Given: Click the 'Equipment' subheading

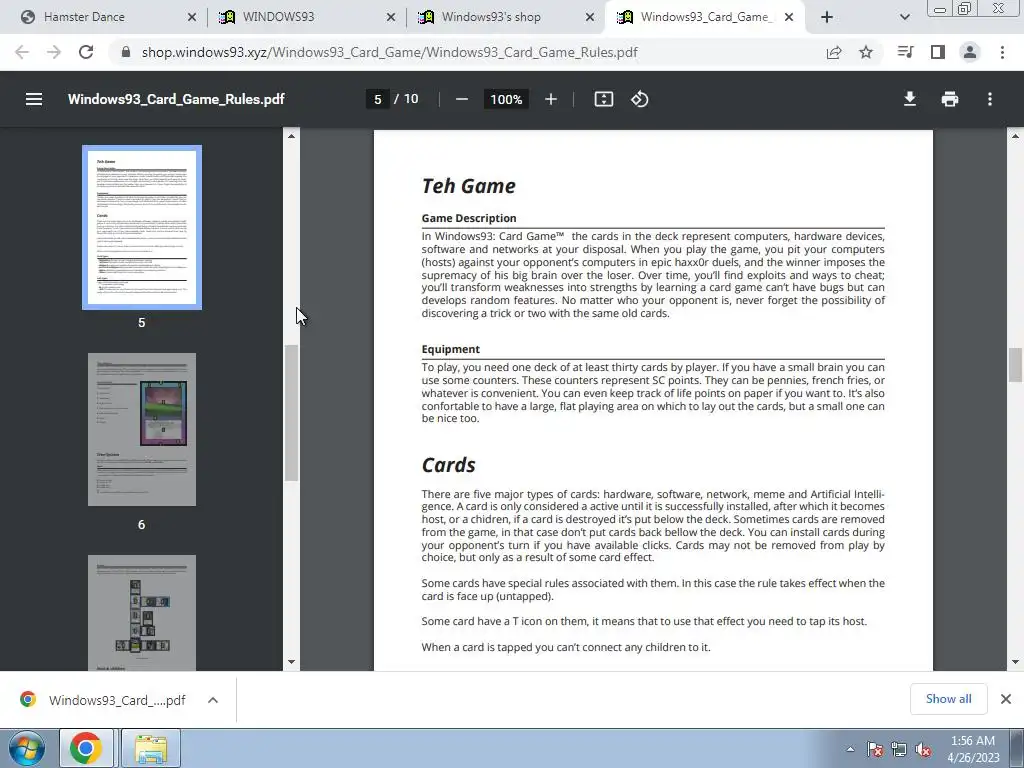Looking at the screenshot, I should pyautogui.click(x=451, y=349).
